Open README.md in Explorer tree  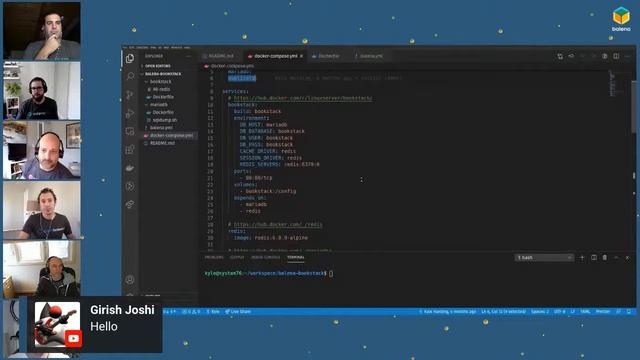point(169,143)
